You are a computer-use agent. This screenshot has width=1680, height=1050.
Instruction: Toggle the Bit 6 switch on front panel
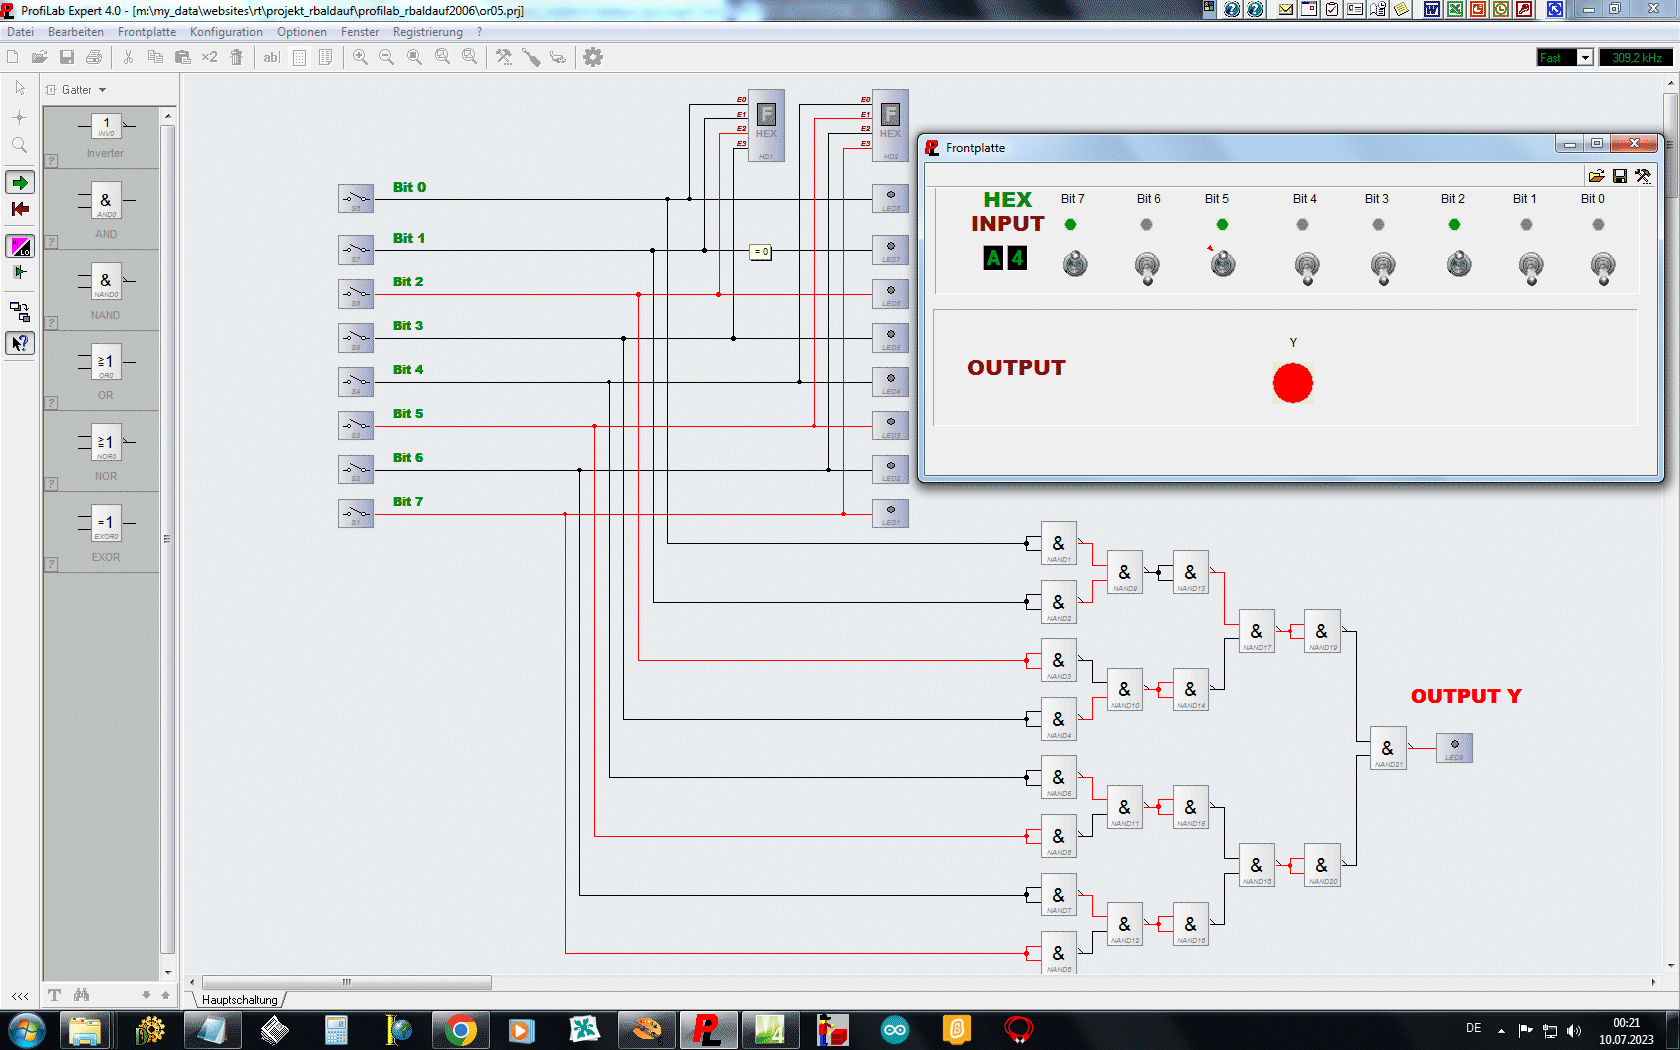(x=1147, y=267)
